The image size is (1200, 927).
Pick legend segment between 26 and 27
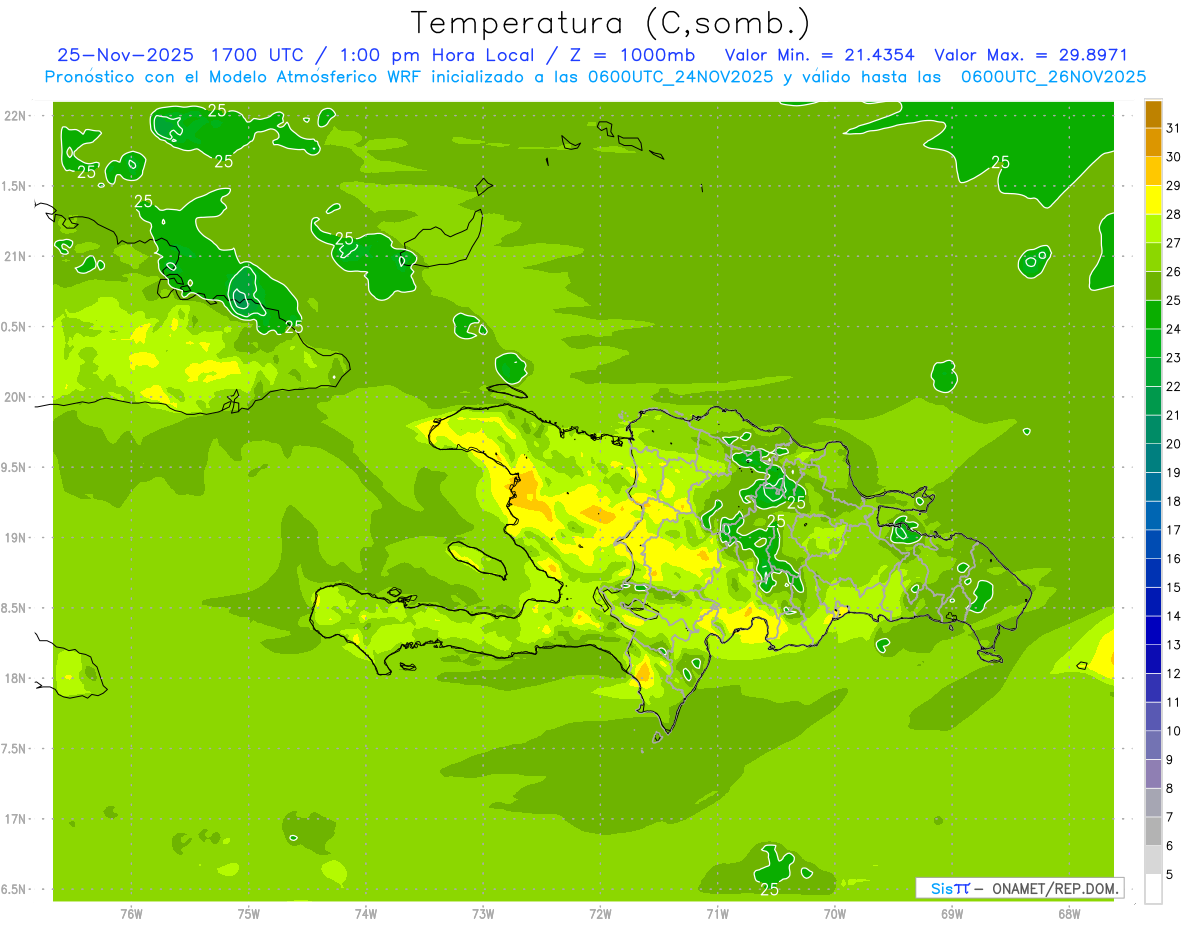1153,258
